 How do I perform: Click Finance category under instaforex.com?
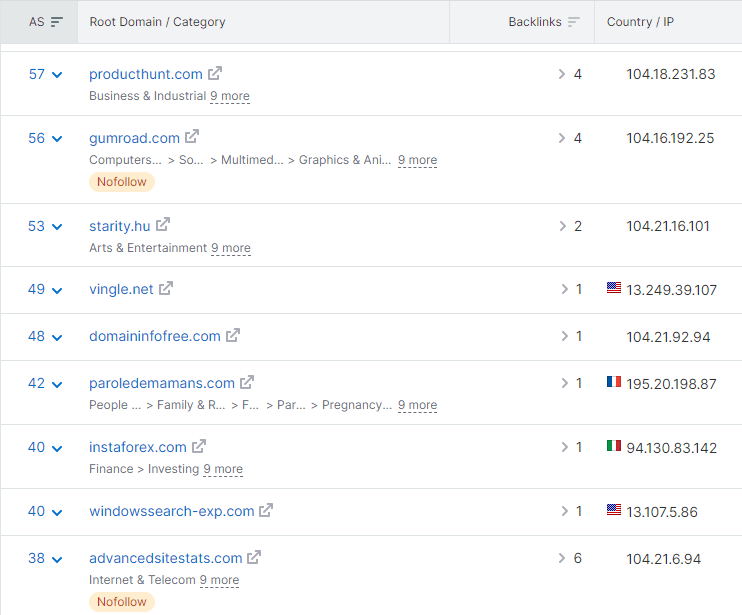point(111,469)
